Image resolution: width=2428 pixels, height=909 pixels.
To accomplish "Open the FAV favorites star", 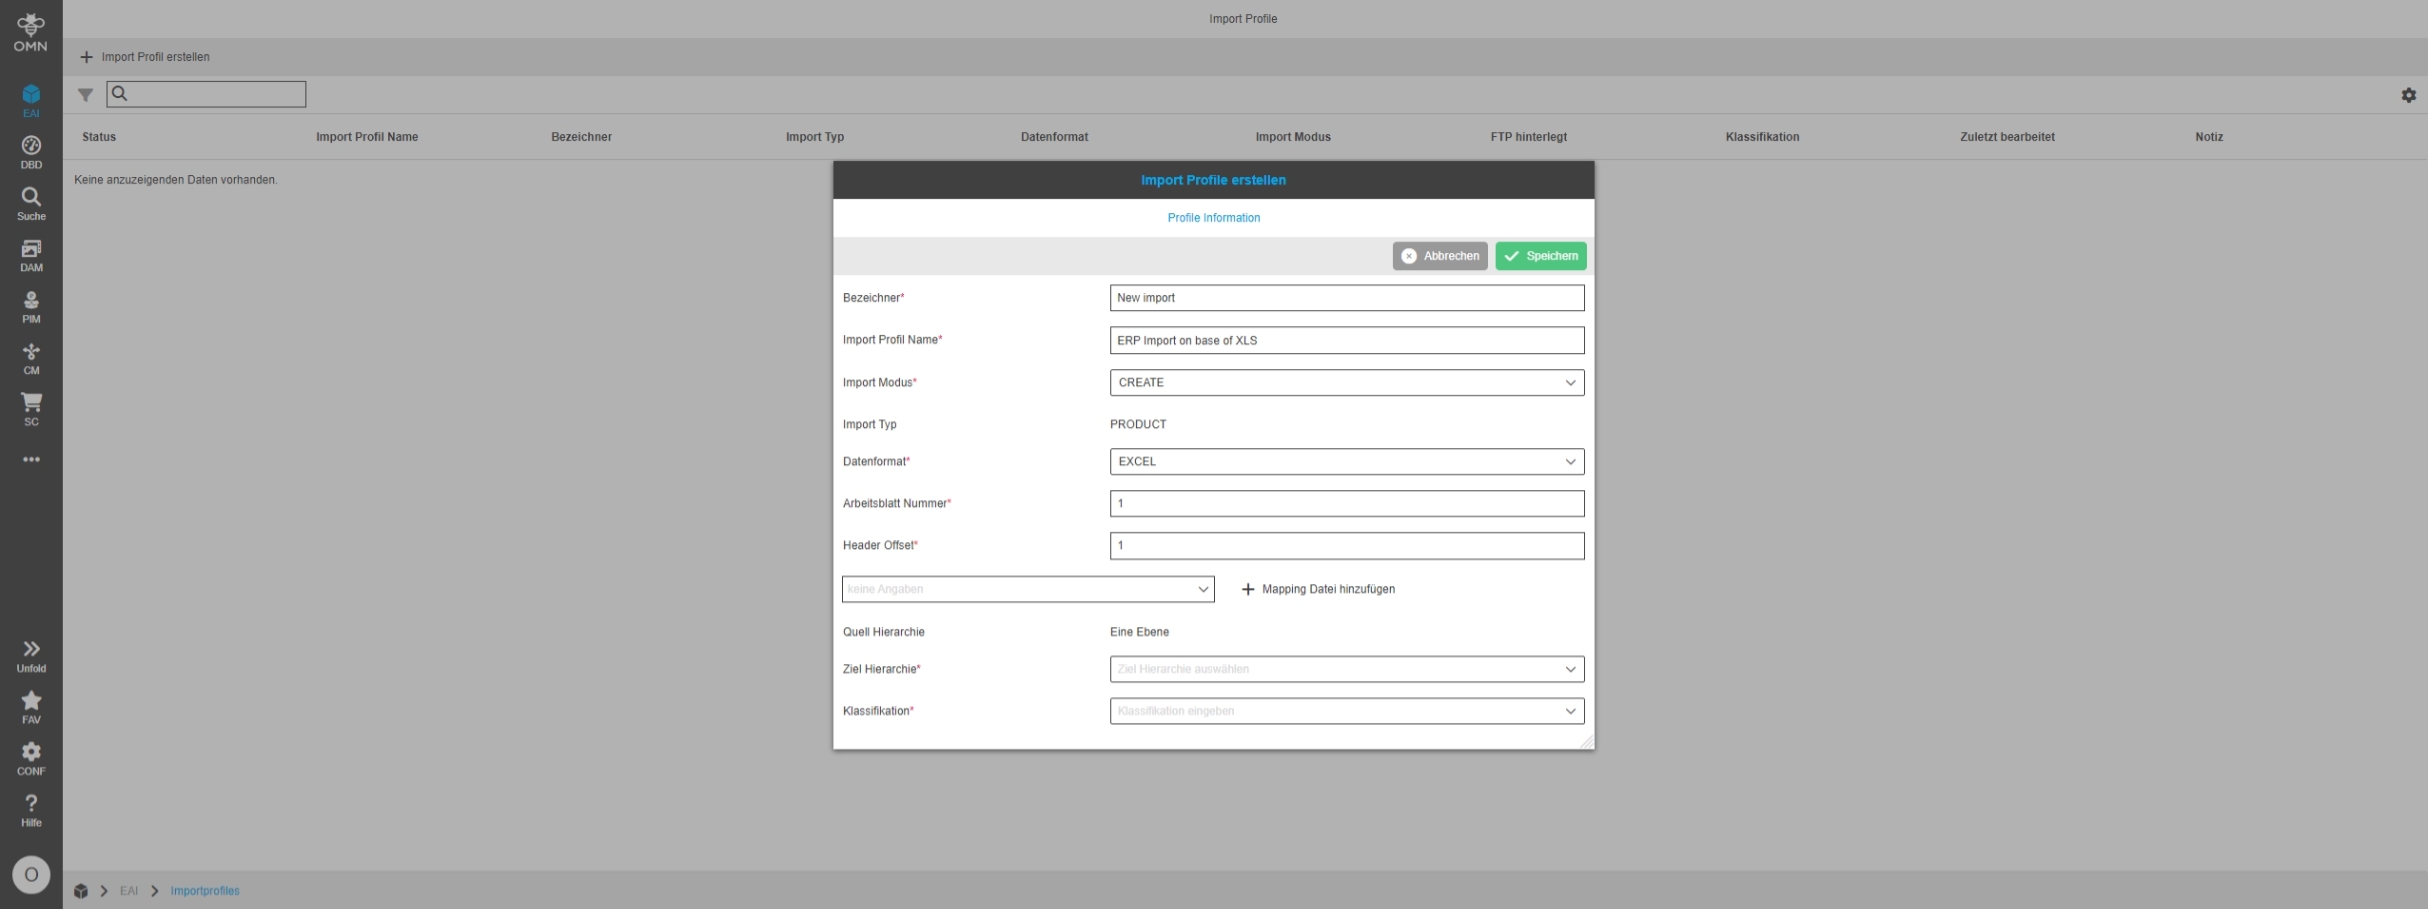I will click(31, 708).
